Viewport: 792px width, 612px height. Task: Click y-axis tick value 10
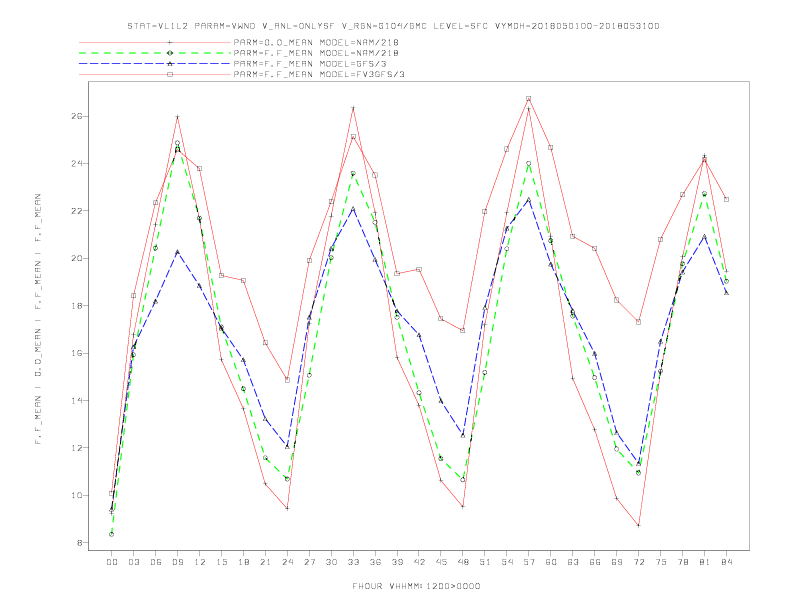(77, 495)
